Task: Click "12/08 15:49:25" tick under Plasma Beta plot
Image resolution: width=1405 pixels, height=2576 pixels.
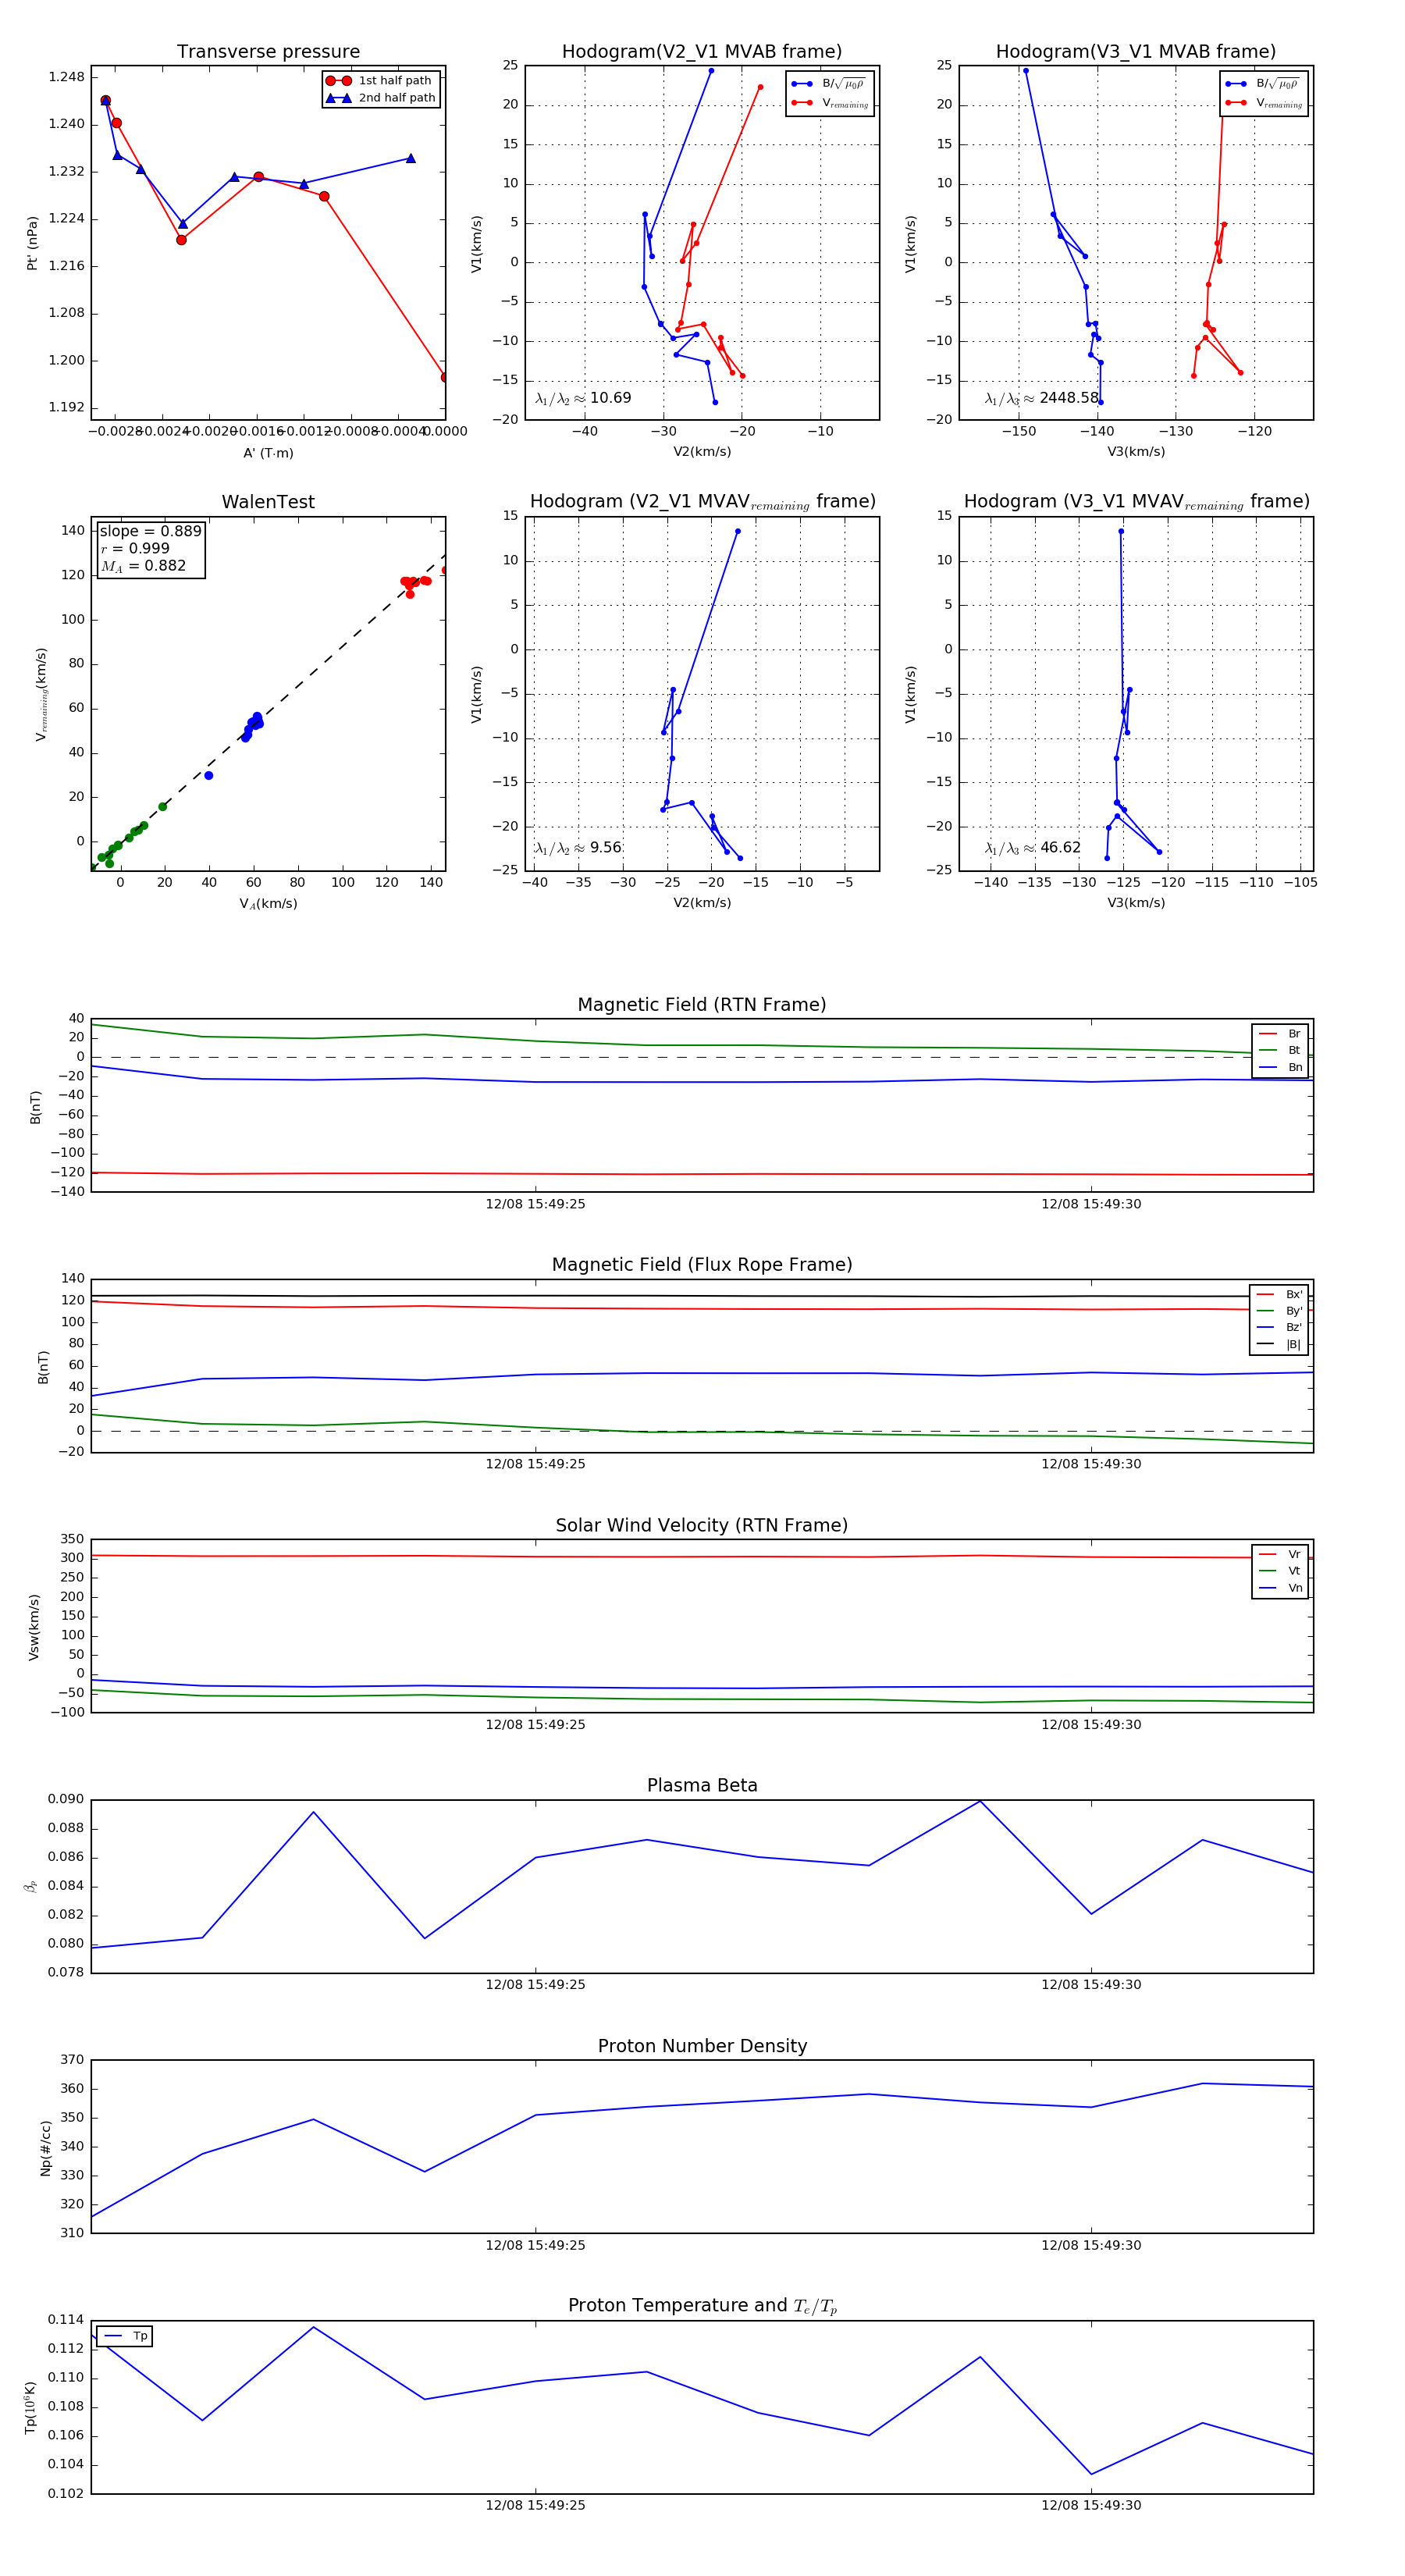Action: pos(536,1984)
